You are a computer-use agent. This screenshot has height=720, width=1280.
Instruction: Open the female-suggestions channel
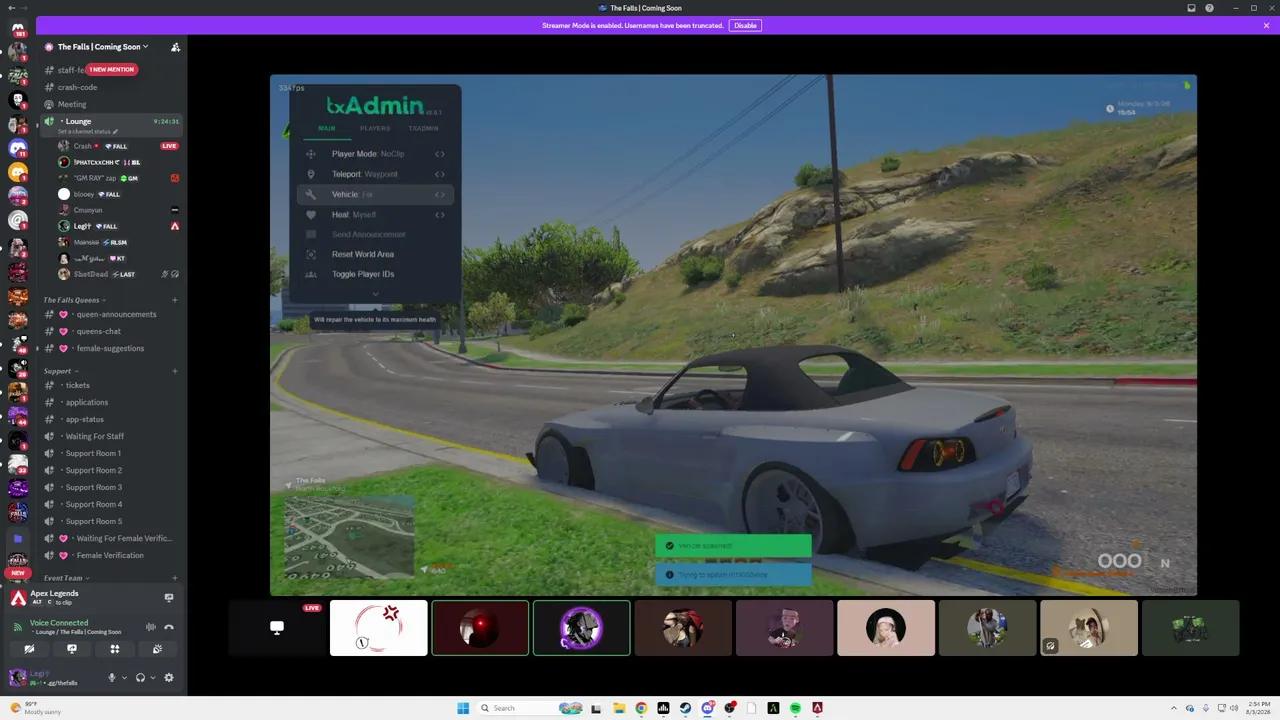click(110, 348)
